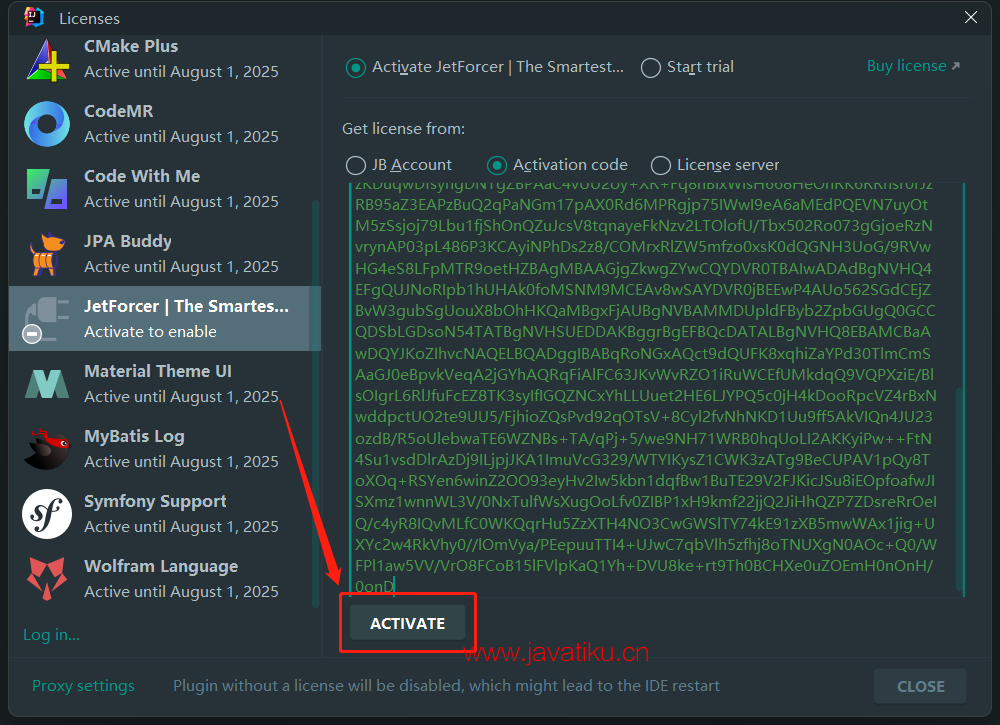Open the Buy license link

click(x=913, y=66)
